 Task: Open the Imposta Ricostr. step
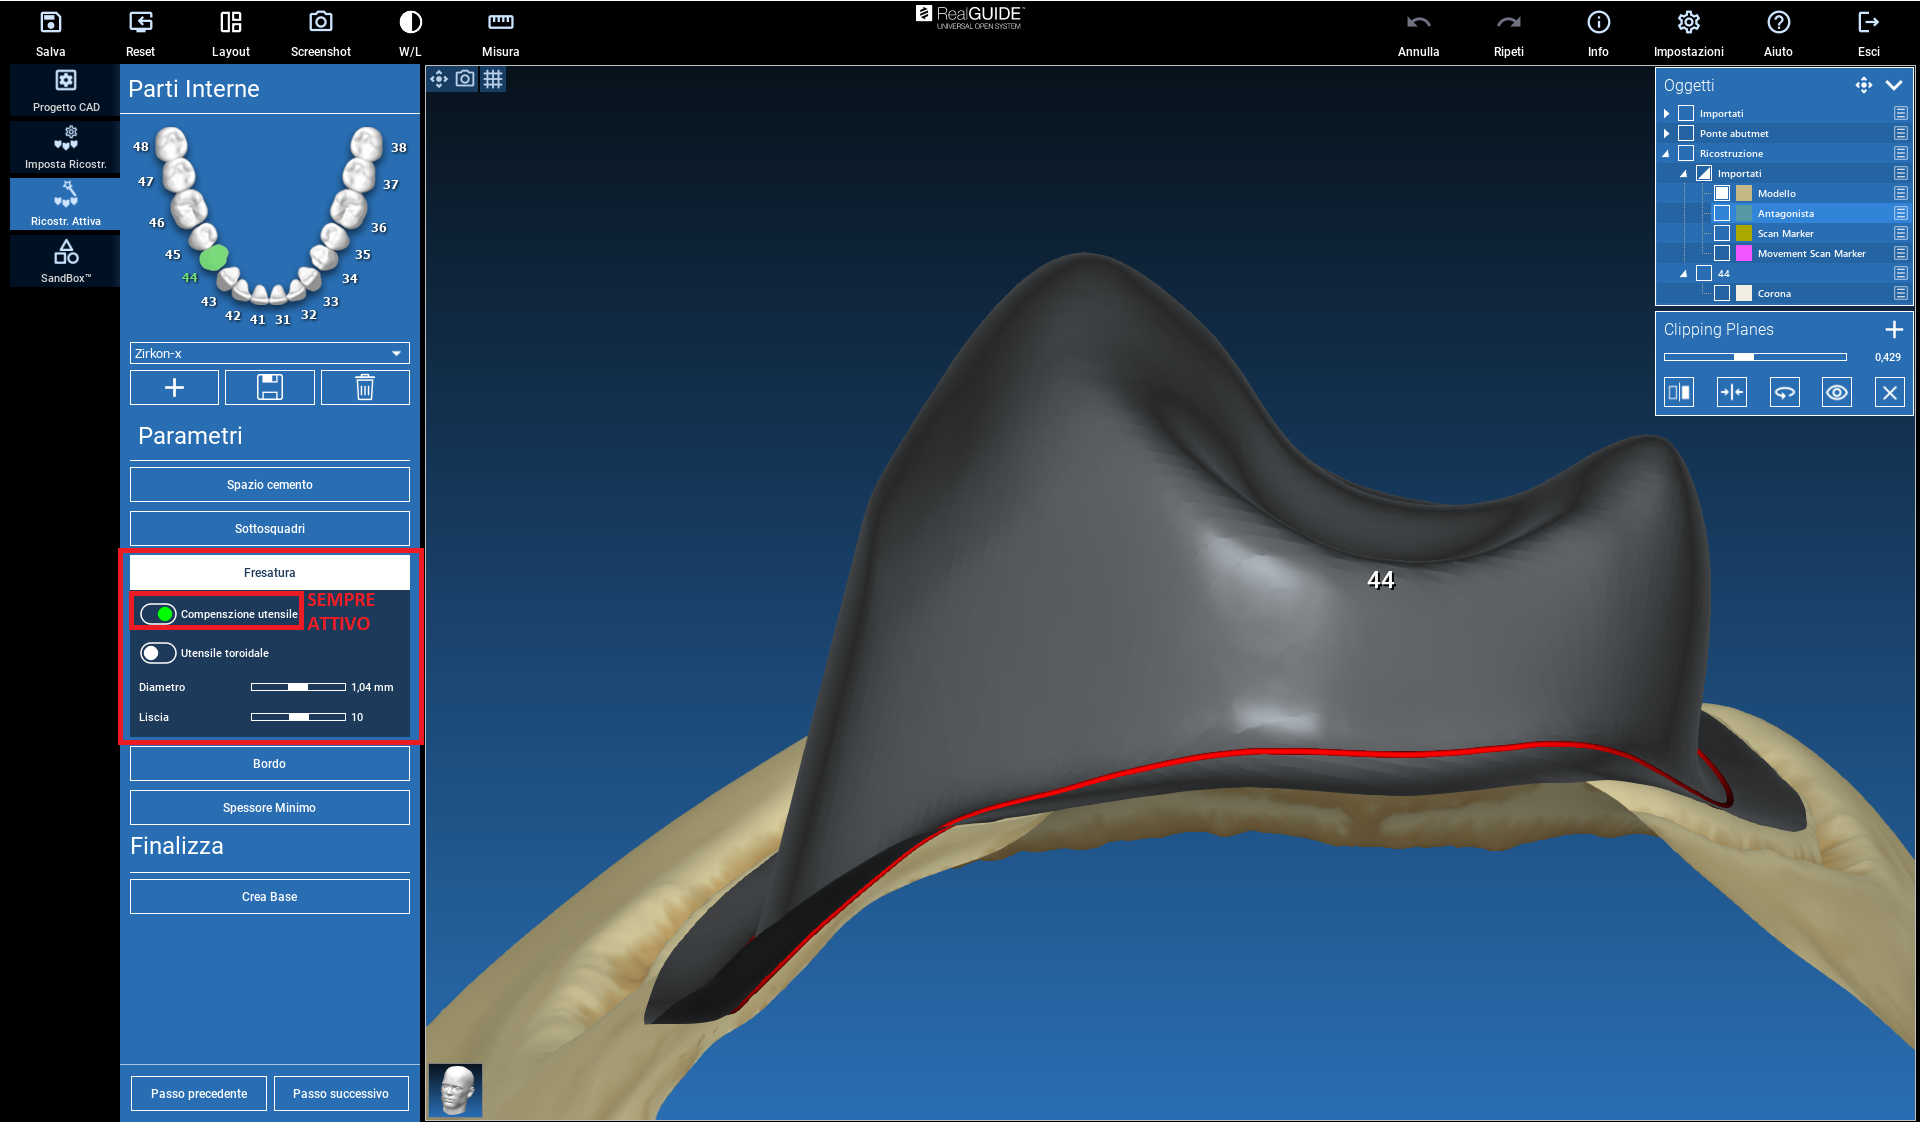(66, 147)
